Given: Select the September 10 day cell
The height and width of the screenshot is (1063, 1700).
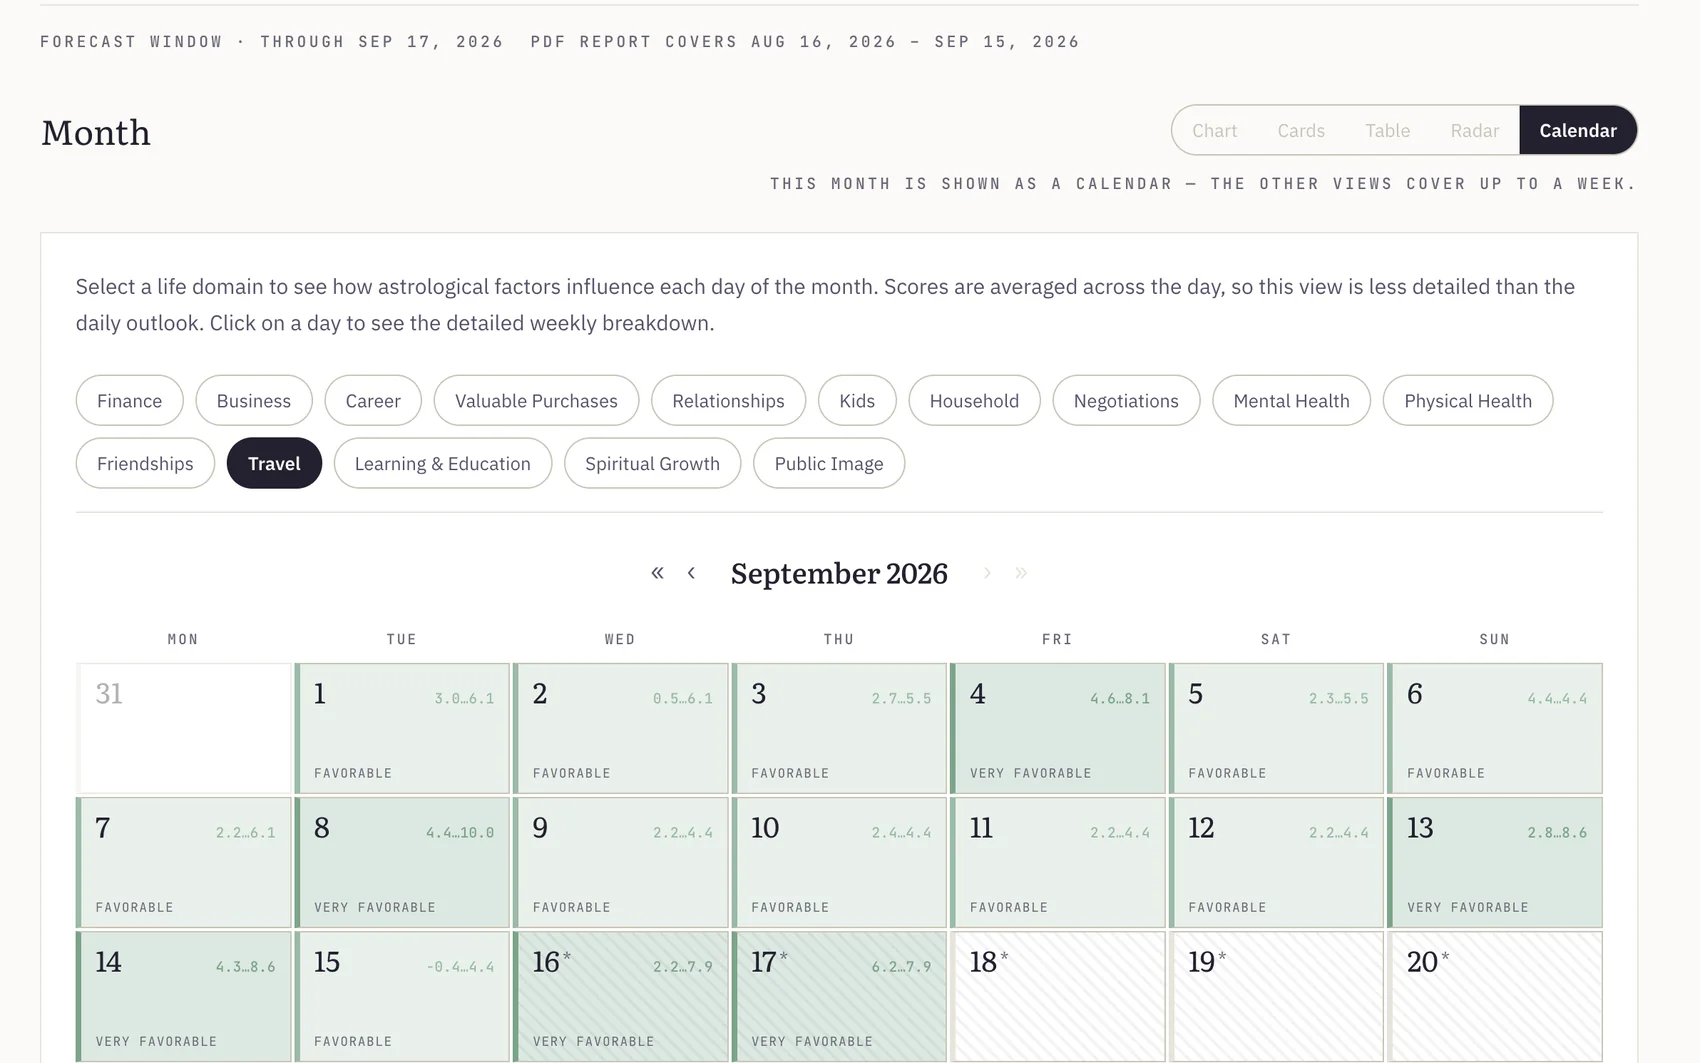Looking at the screenshot, I should 839,862.
